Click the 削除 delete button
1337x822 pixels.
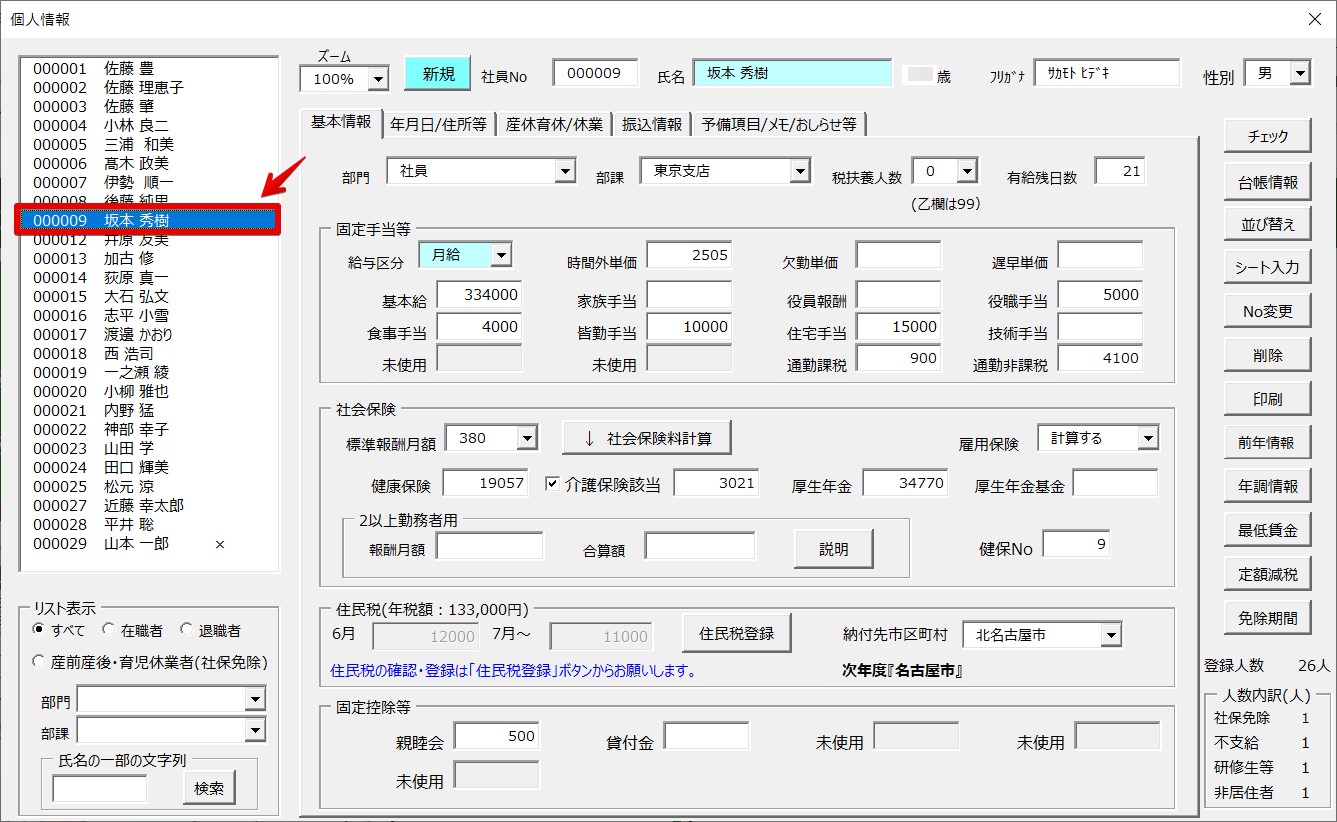tap(1267, 355)
